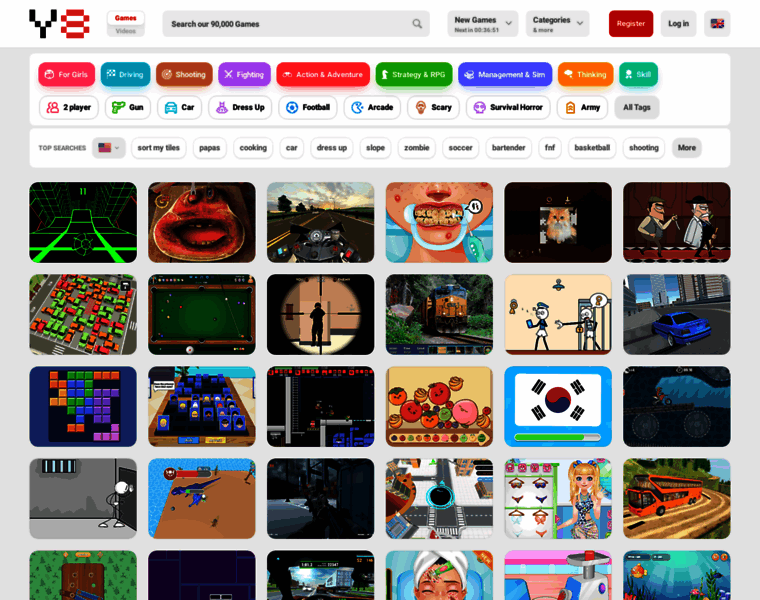Open the orange bus driving game
Viewport: 760px width, 600px height.
(x=677, y=499)
